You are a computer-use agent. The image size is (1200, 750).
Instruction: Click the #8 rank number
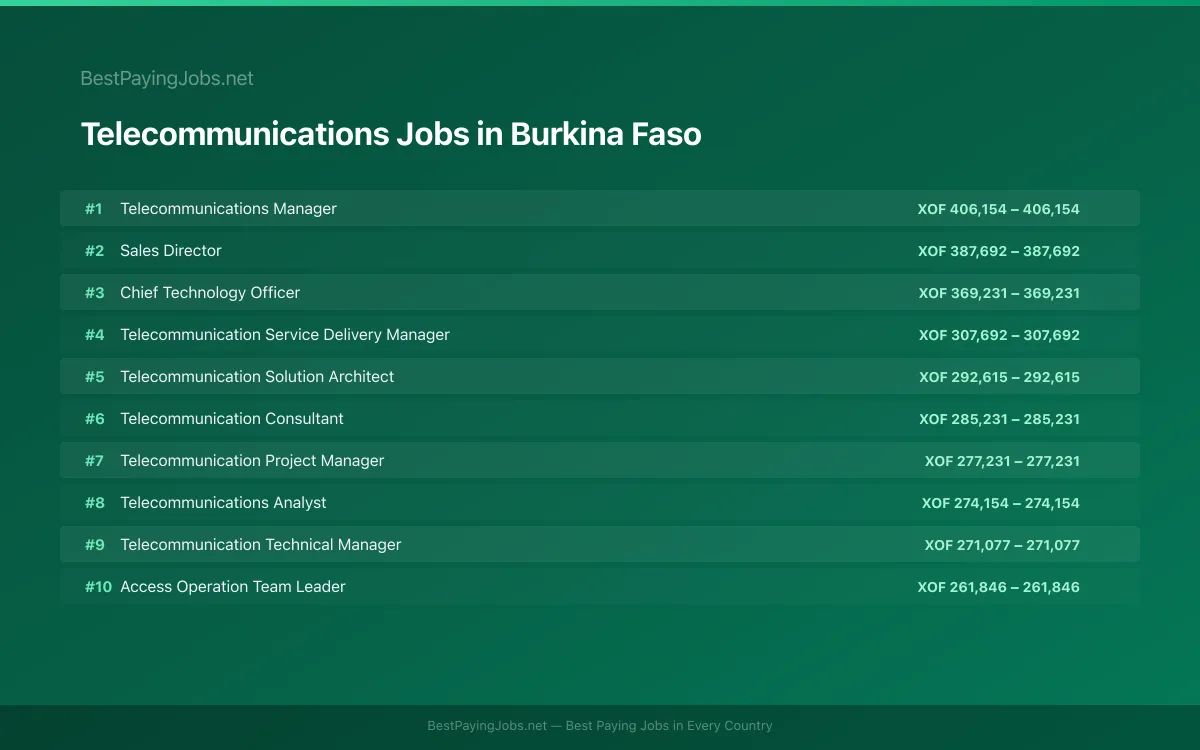[94, 503]
